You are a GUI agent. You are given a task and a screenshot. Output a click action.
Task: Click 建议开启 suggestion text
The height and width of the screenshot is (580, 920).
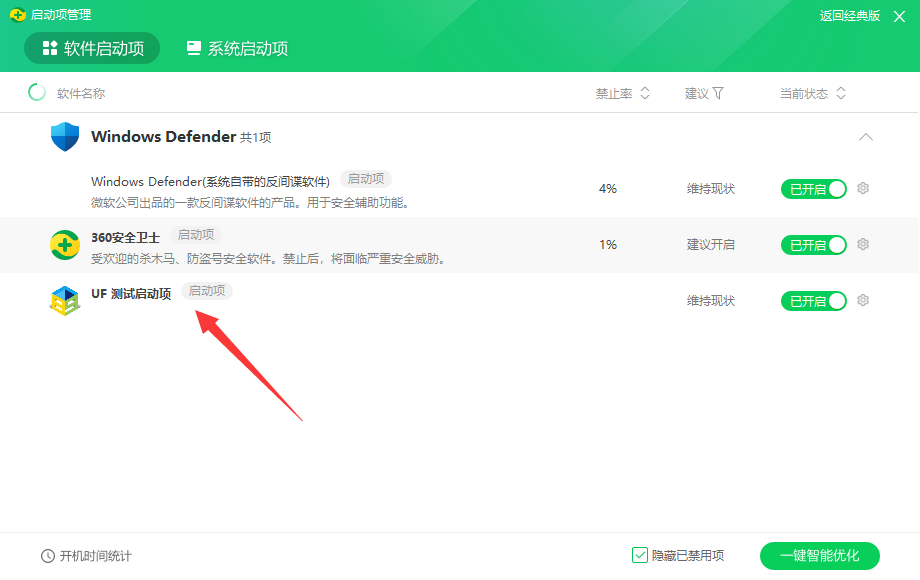(x=711, y=245)
